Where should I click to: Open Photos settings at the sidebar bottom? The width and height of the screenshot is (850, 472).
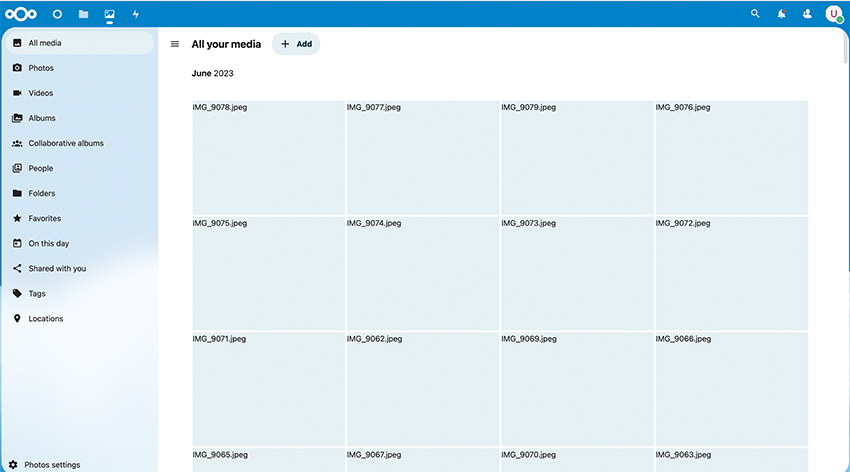[52, 465]
